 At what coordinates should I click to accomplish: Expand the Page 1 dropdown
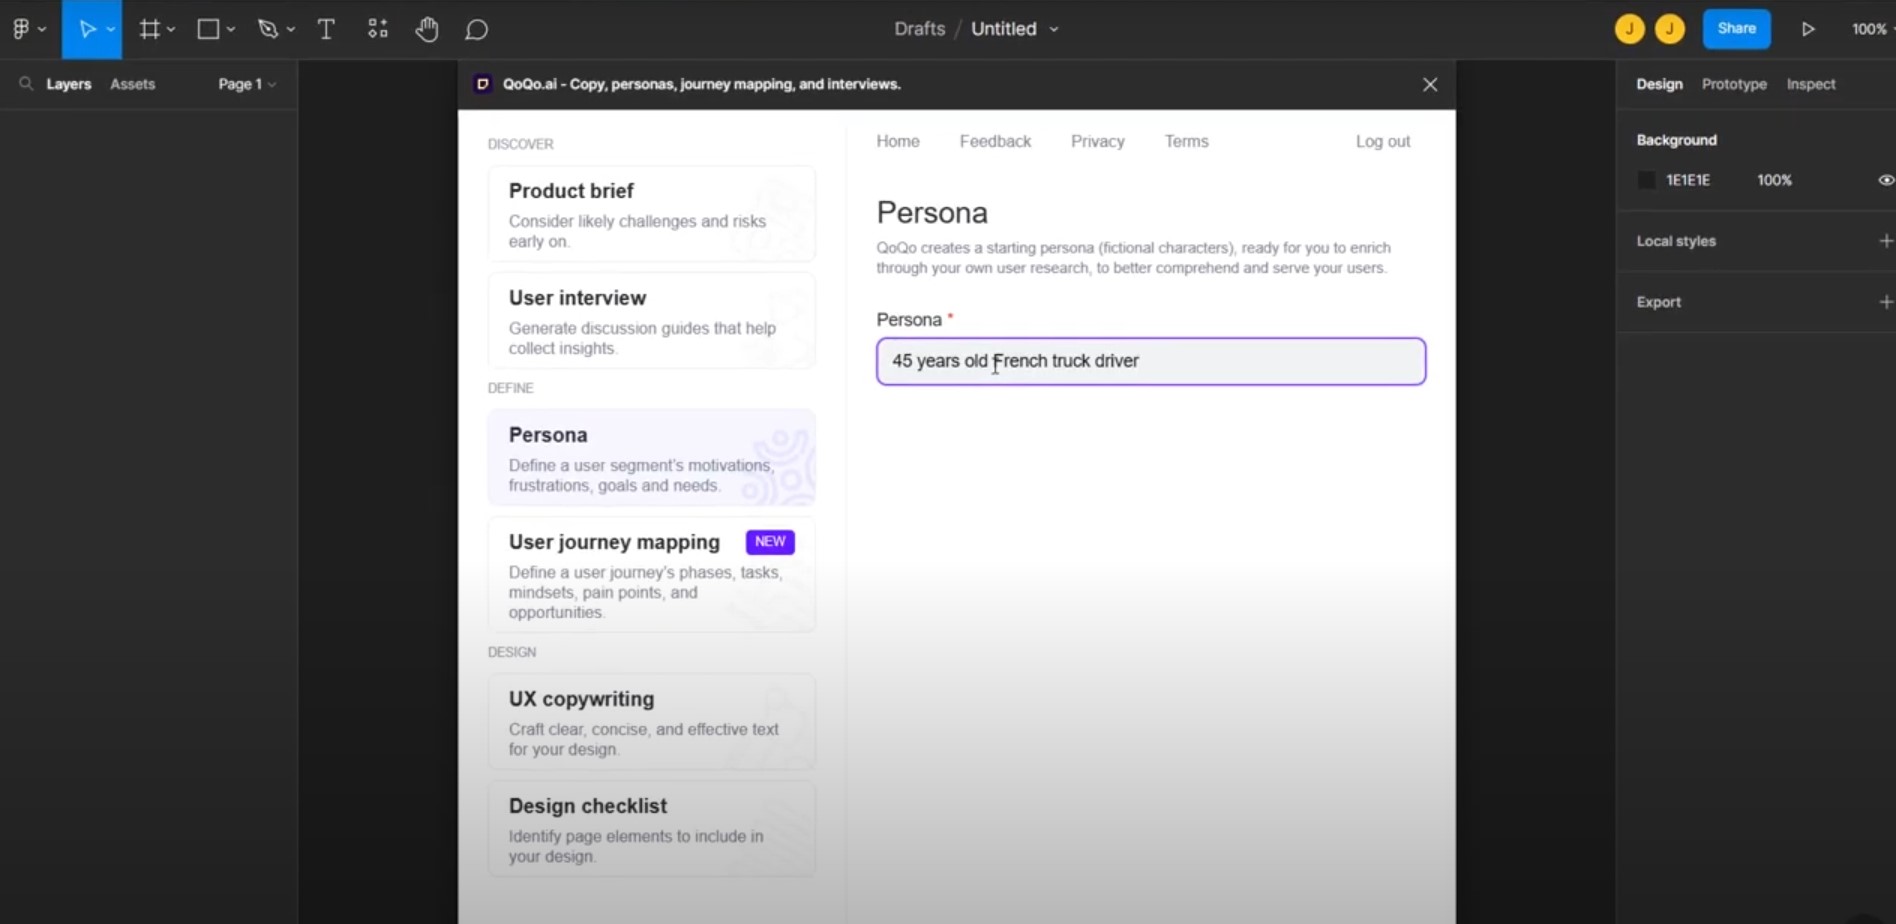coord(247,84)
